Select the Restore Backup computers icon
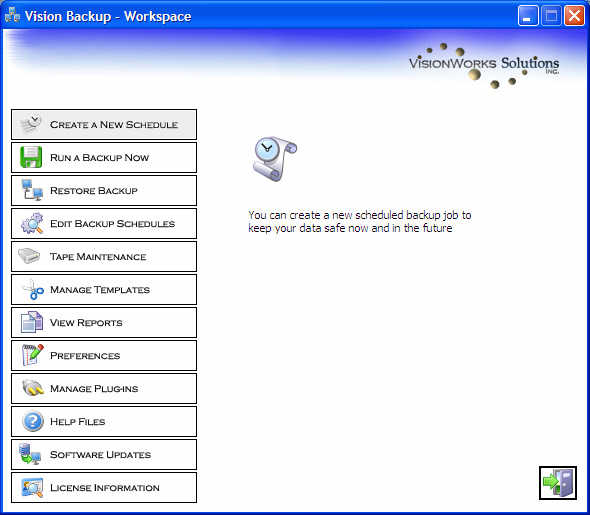Image resolution: width=590 pixels, height=515 pixels. point(32,190)
